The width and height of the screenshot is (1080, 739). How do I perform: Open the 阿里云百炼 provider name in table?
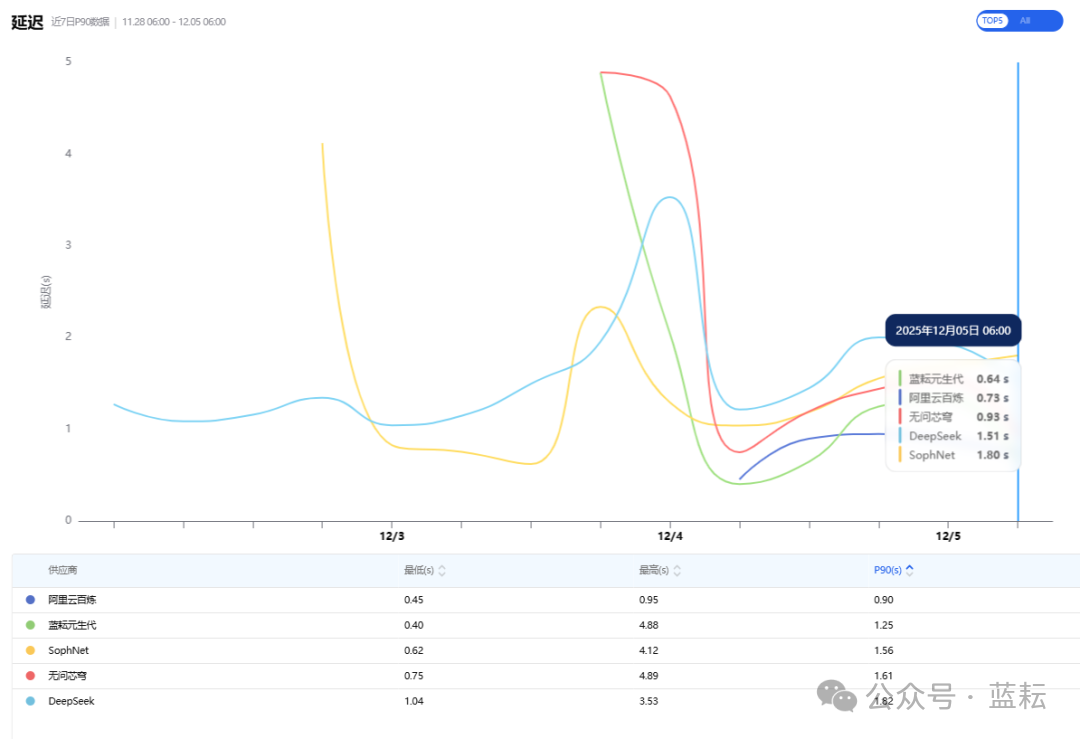(72, 600)
